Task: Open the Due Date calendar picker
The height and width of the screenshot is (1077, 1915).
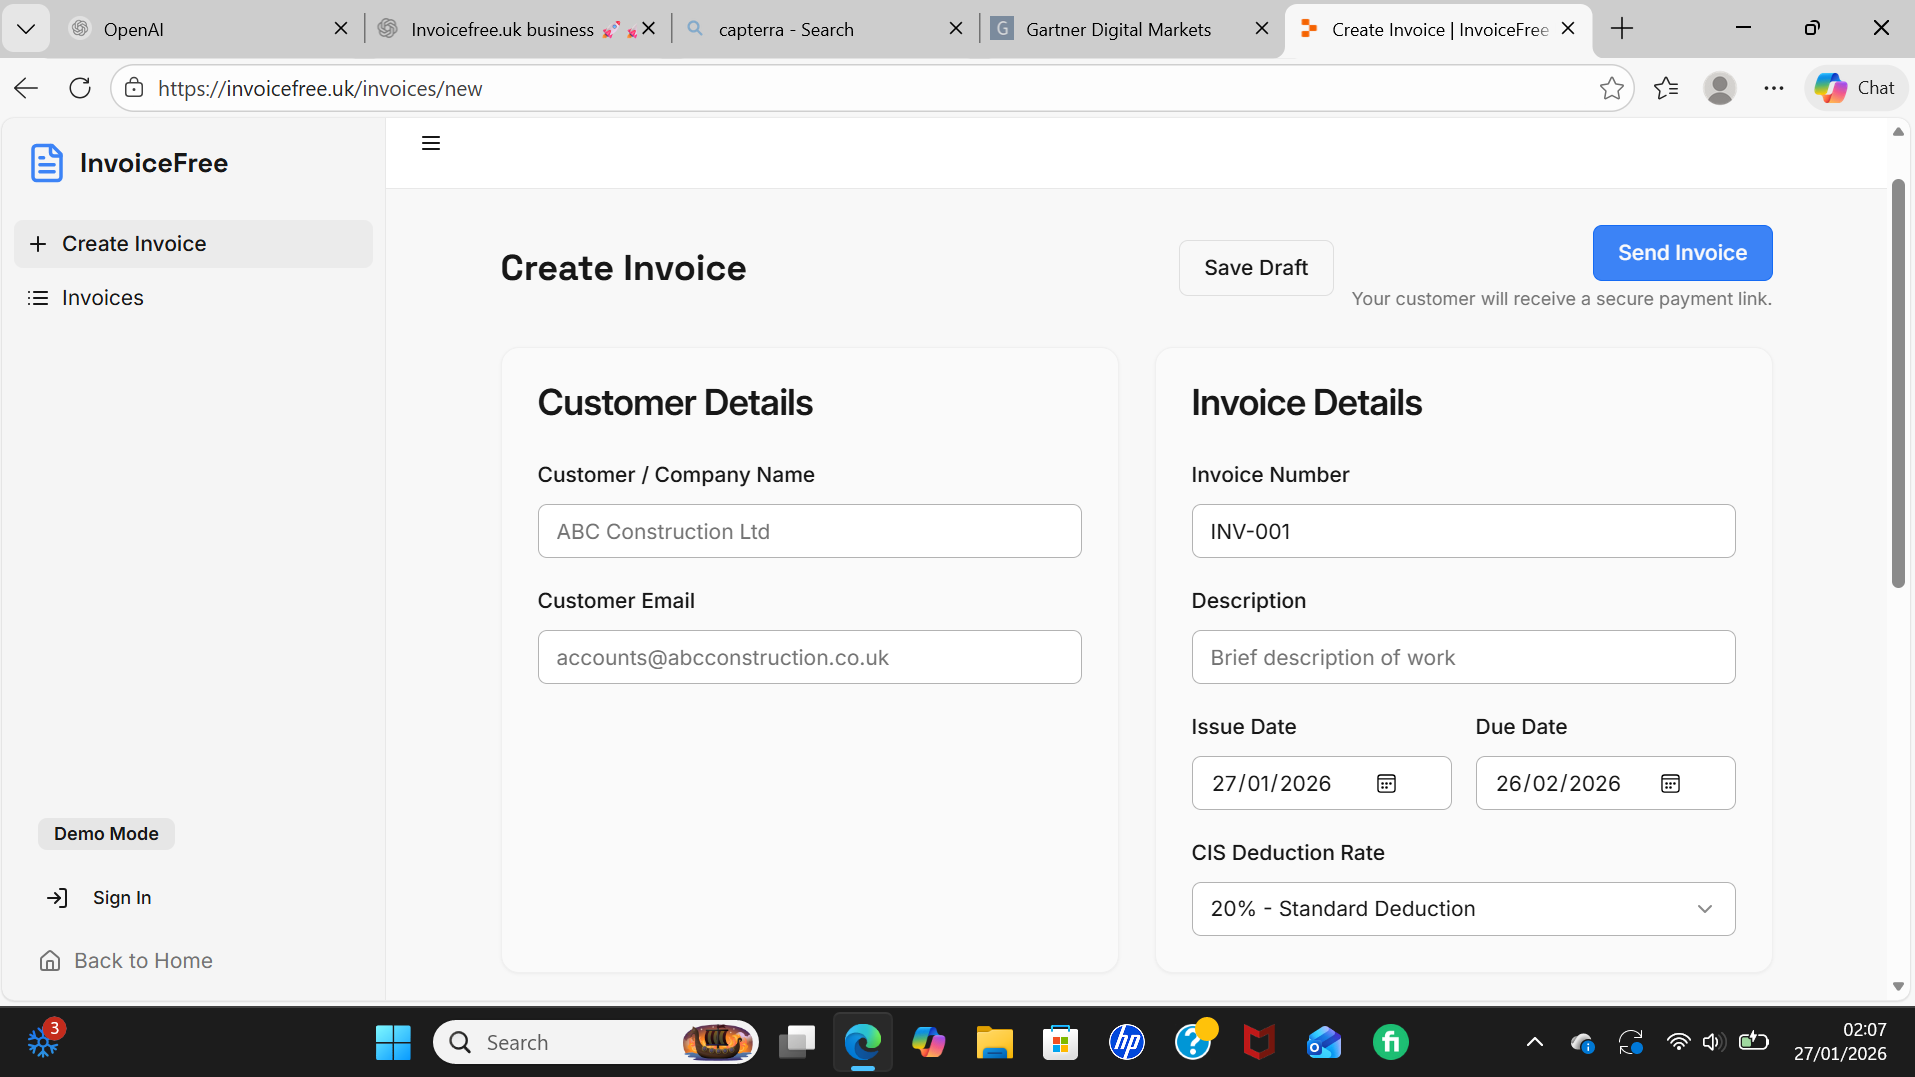Action: pyautogui.click(x=1670, y=783)
